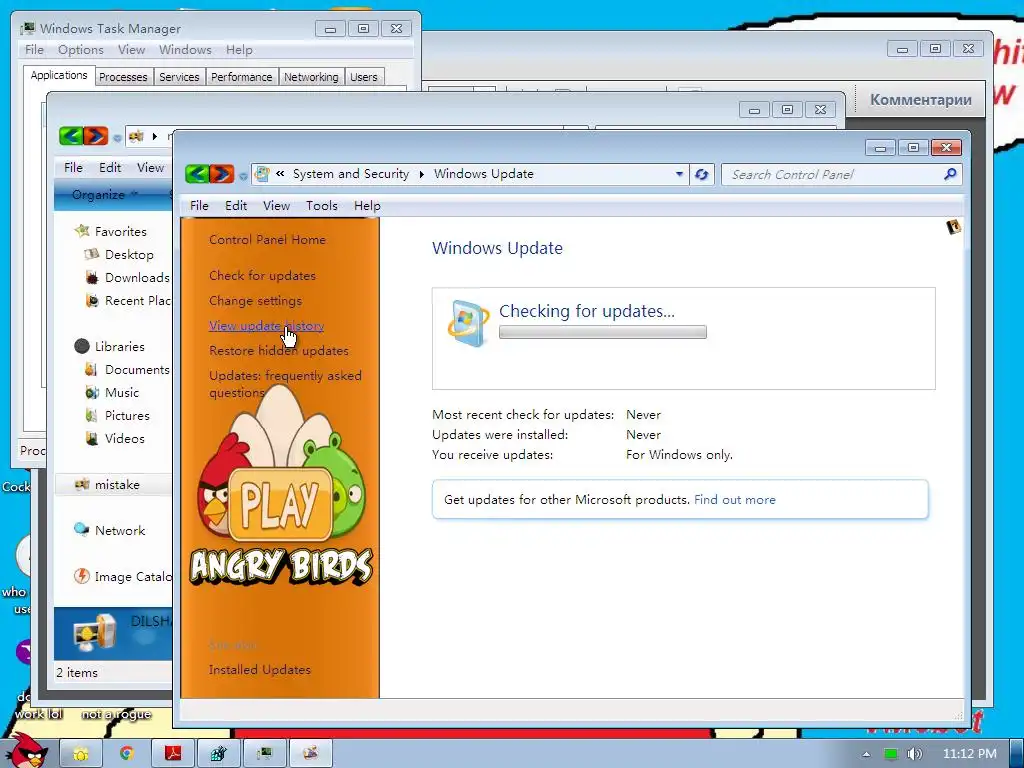Select Libraries in Explorer sidebar

point(119,347)
